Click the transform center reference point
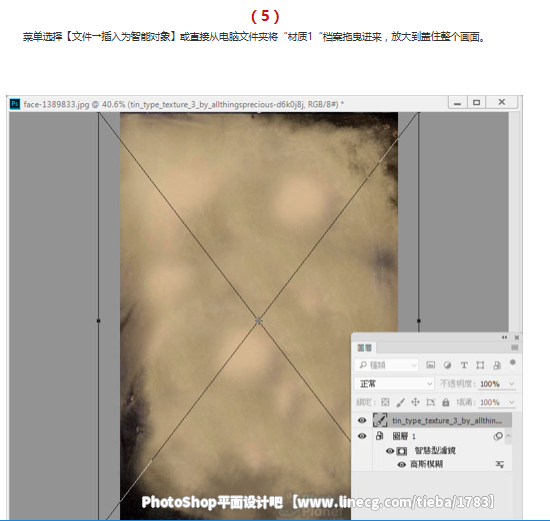Image resolution: width=550 pixels, height=521 pixels. click(x=259, y=321)
